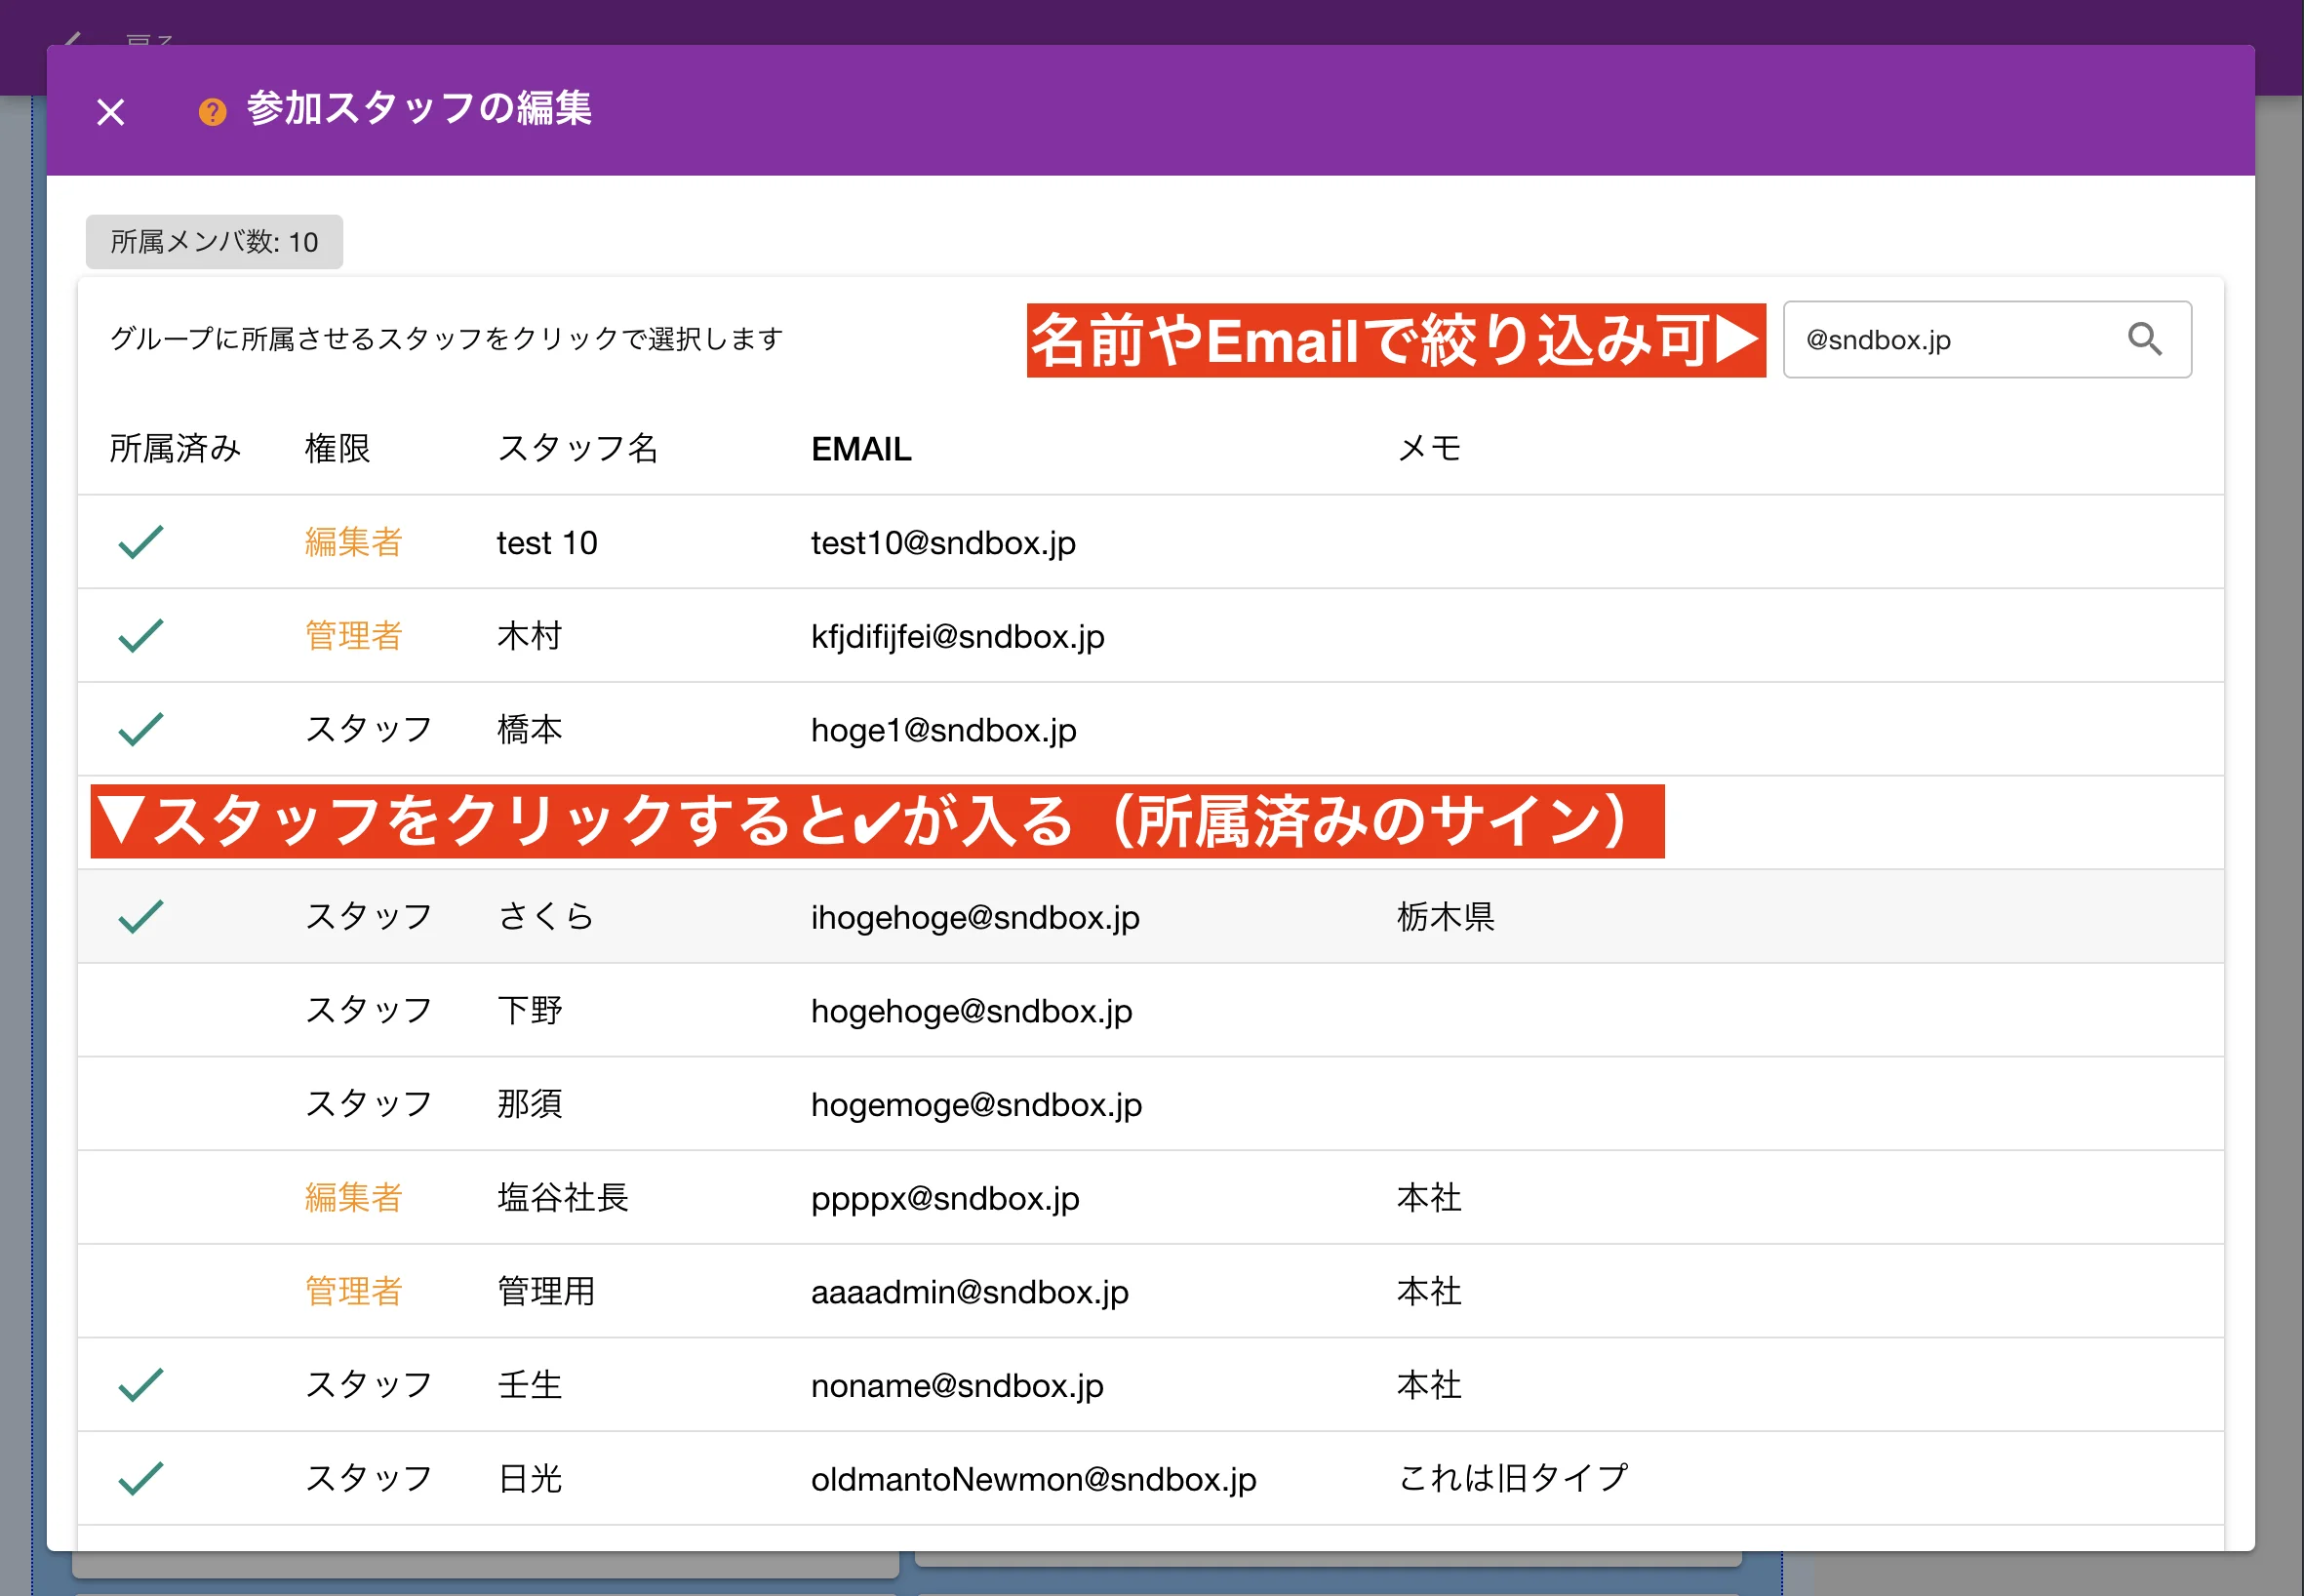Click the search magnifier icon
Viewport: 2304px width, 1596px height.
click(x=2144, y=340)
